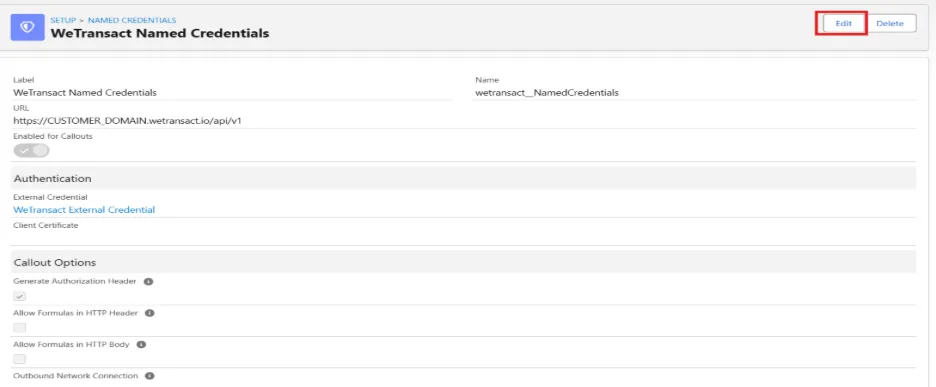Select the Label value WeTransact Named Credentials

[85, 93]
